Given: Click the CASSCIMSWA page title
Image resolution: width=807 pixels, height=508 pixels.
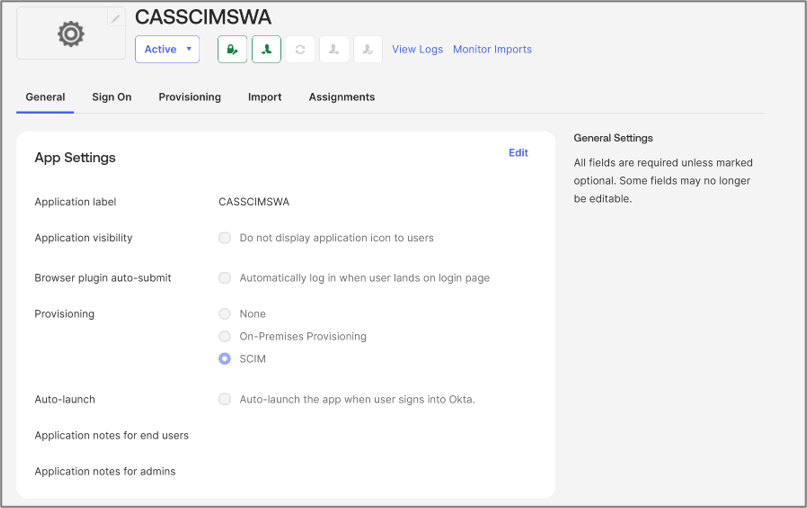Looking at the screenshot, I should (203, 17).
